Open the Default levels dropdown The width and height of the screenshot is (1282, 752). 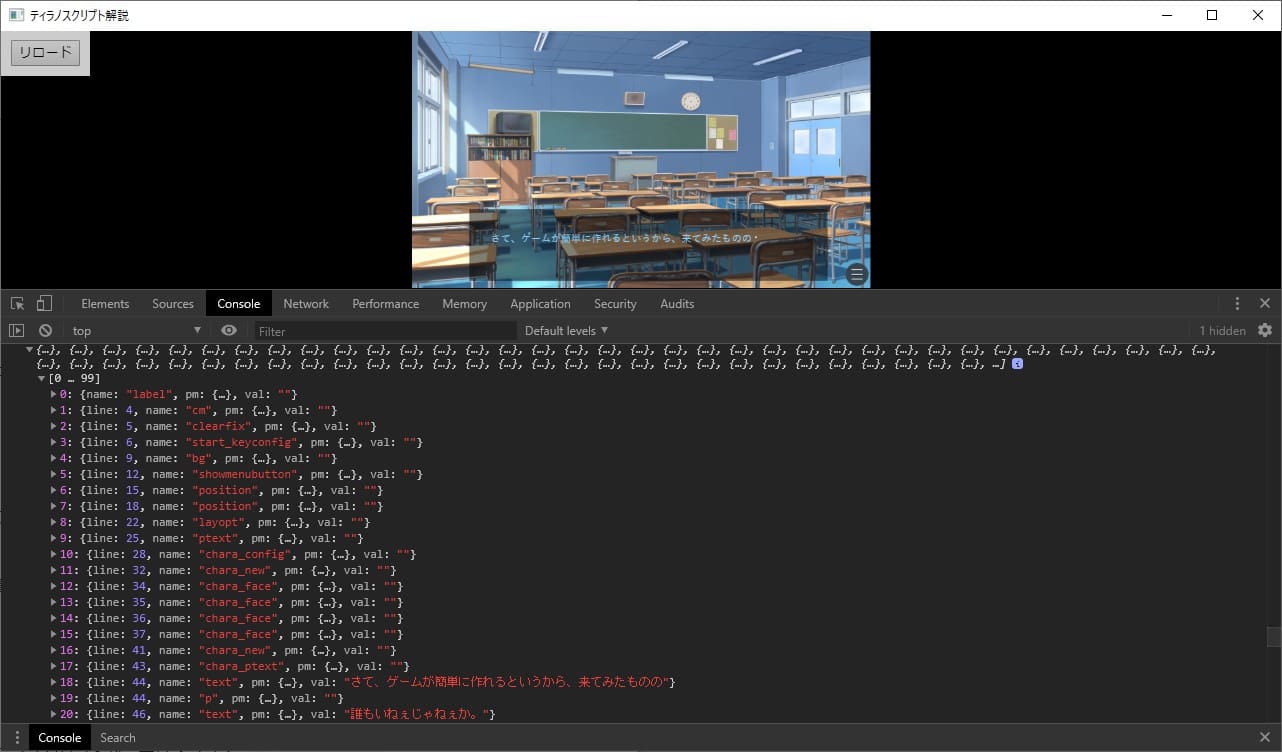566,331
